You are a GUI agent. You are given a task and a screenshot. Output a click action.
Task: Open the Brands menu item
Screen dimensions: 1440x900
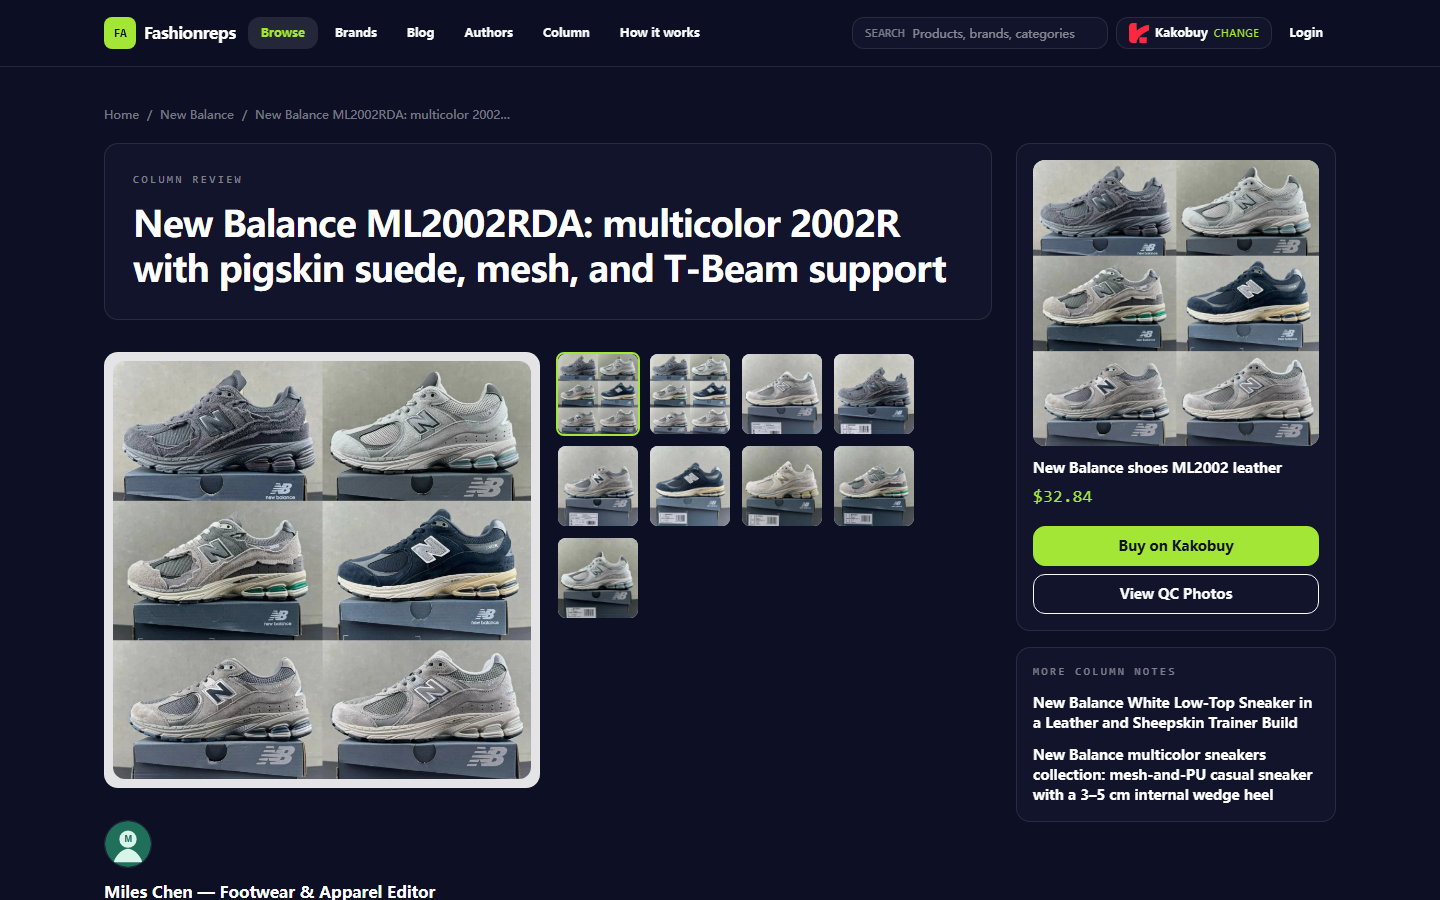[x=356, y=33]
